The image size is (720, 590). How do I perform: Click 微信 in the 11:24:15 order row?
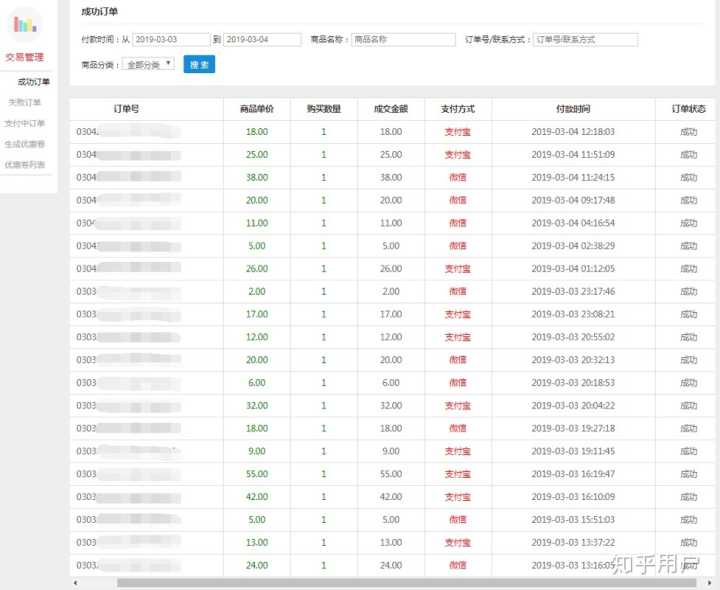click(458, 177)
